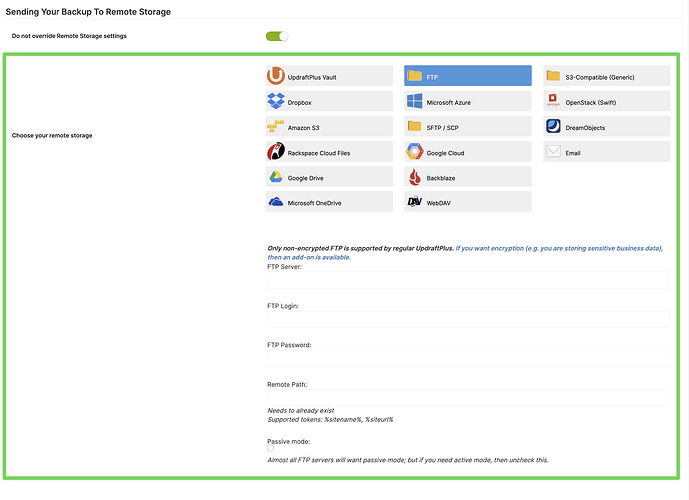Click 'Choose your remote storage' label
689x500 pixels.
coord(52,135)
